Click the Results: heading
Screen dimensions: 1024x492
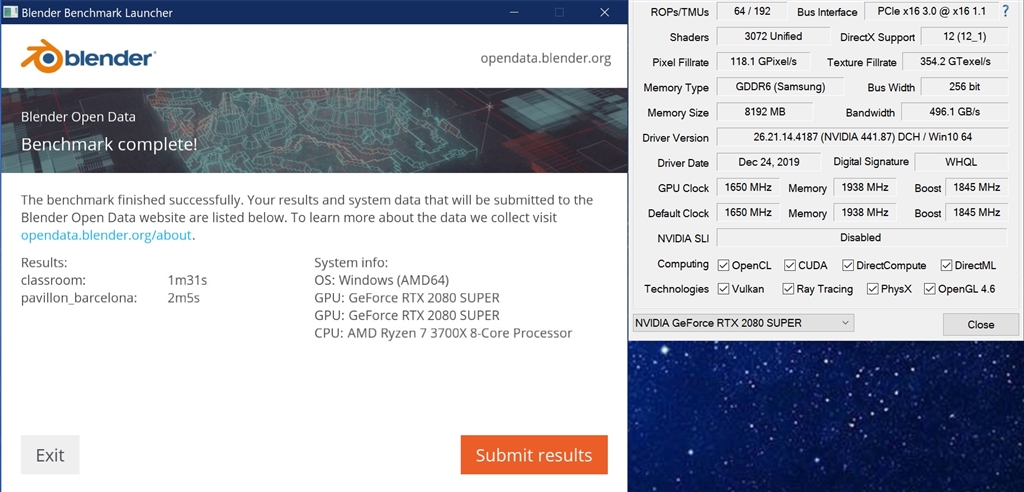[x=44, y=263]
